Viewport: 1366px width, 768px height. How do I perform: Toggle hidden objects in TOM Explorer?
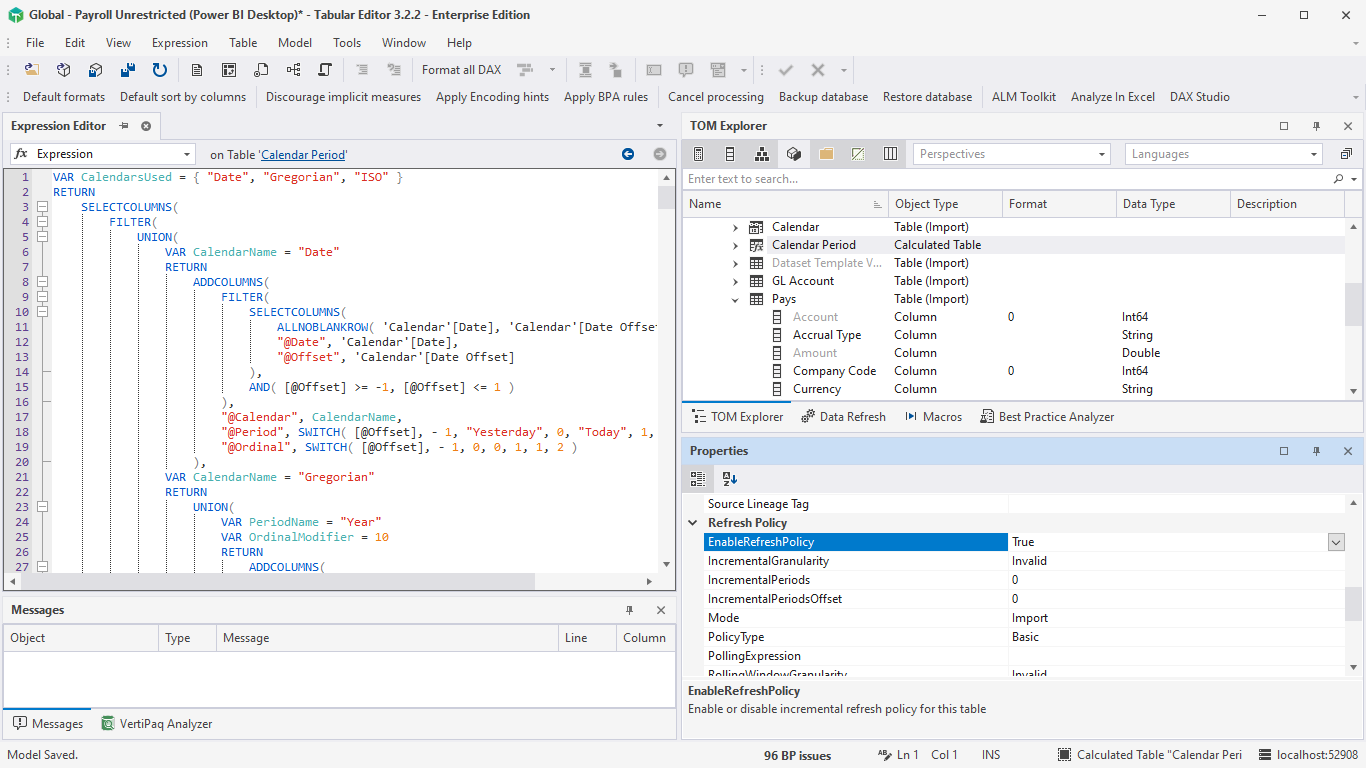858,154
